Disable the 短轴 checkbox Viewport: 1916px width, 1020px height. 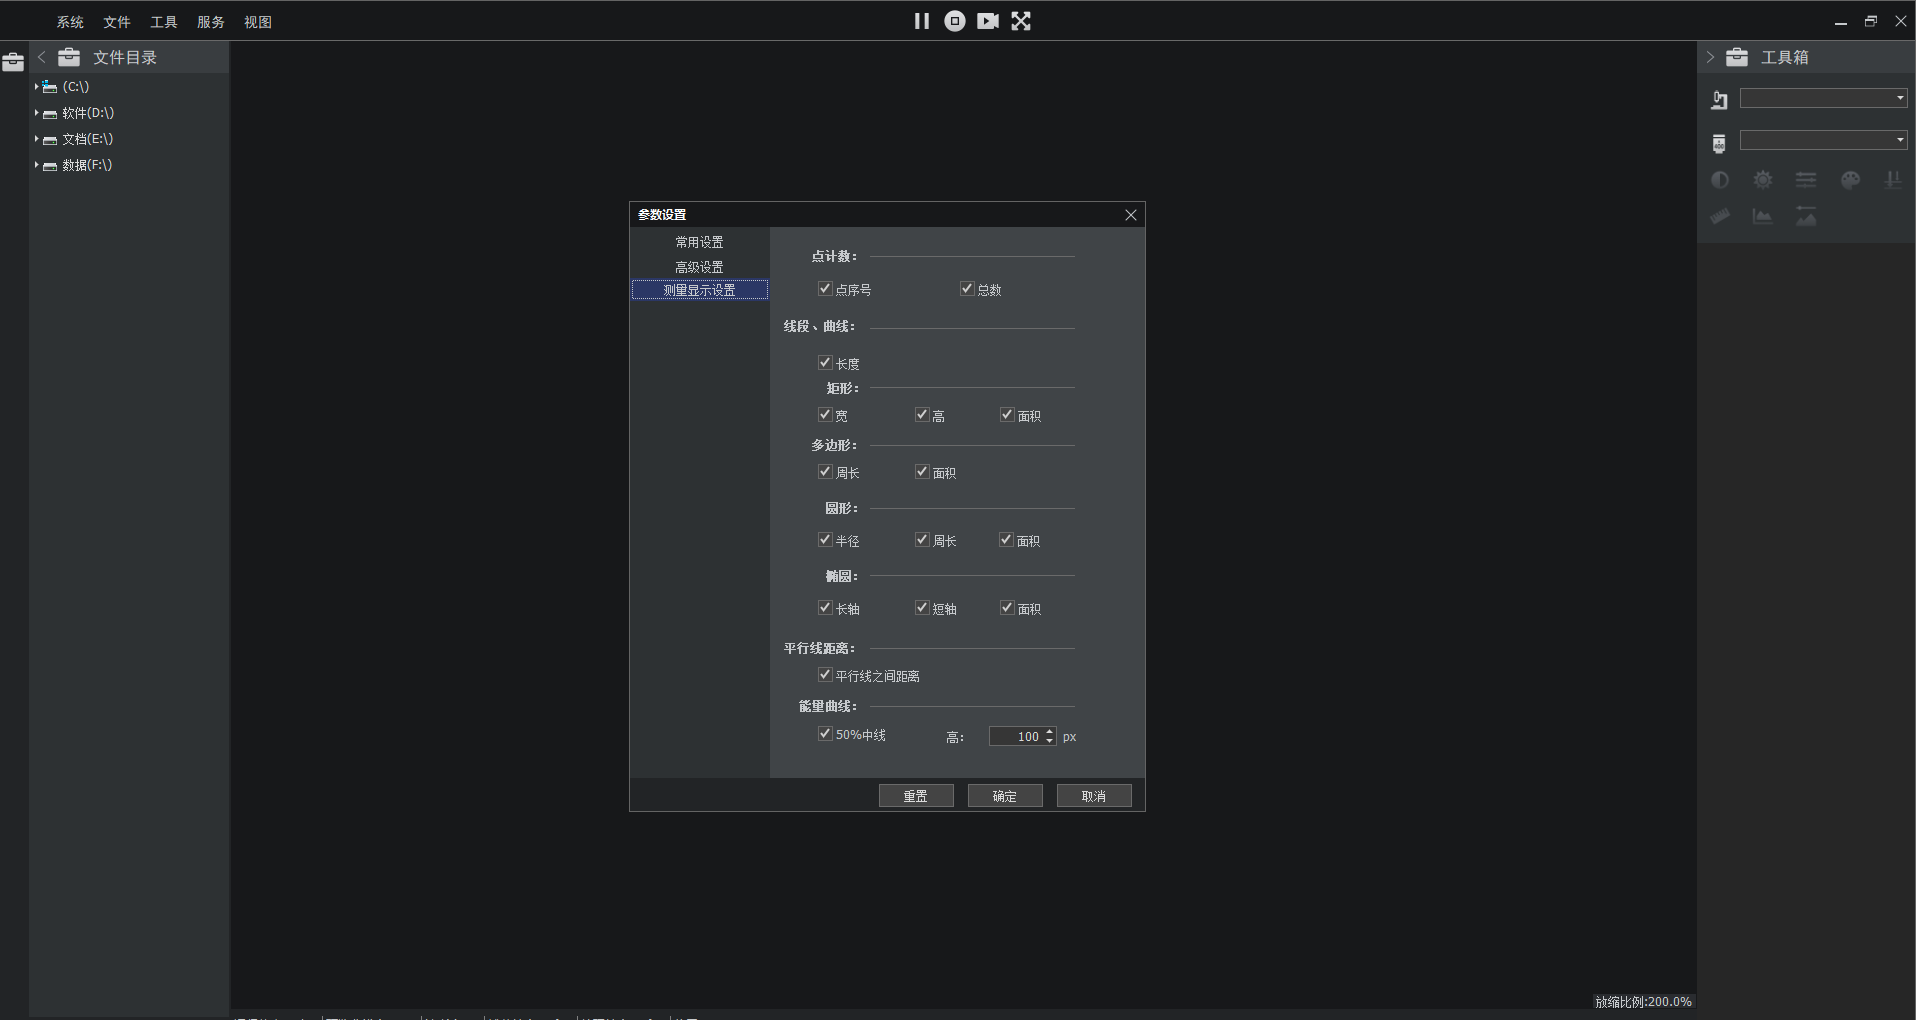coord(922,608)
